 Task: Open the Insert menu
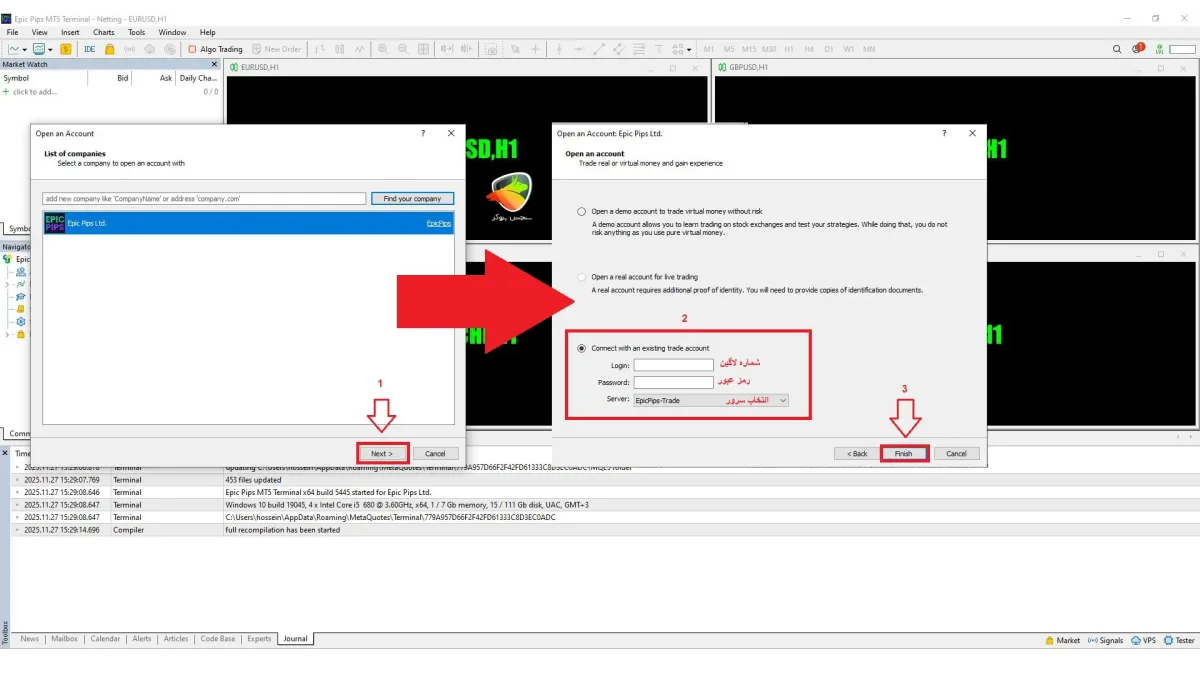click(70, 32)
